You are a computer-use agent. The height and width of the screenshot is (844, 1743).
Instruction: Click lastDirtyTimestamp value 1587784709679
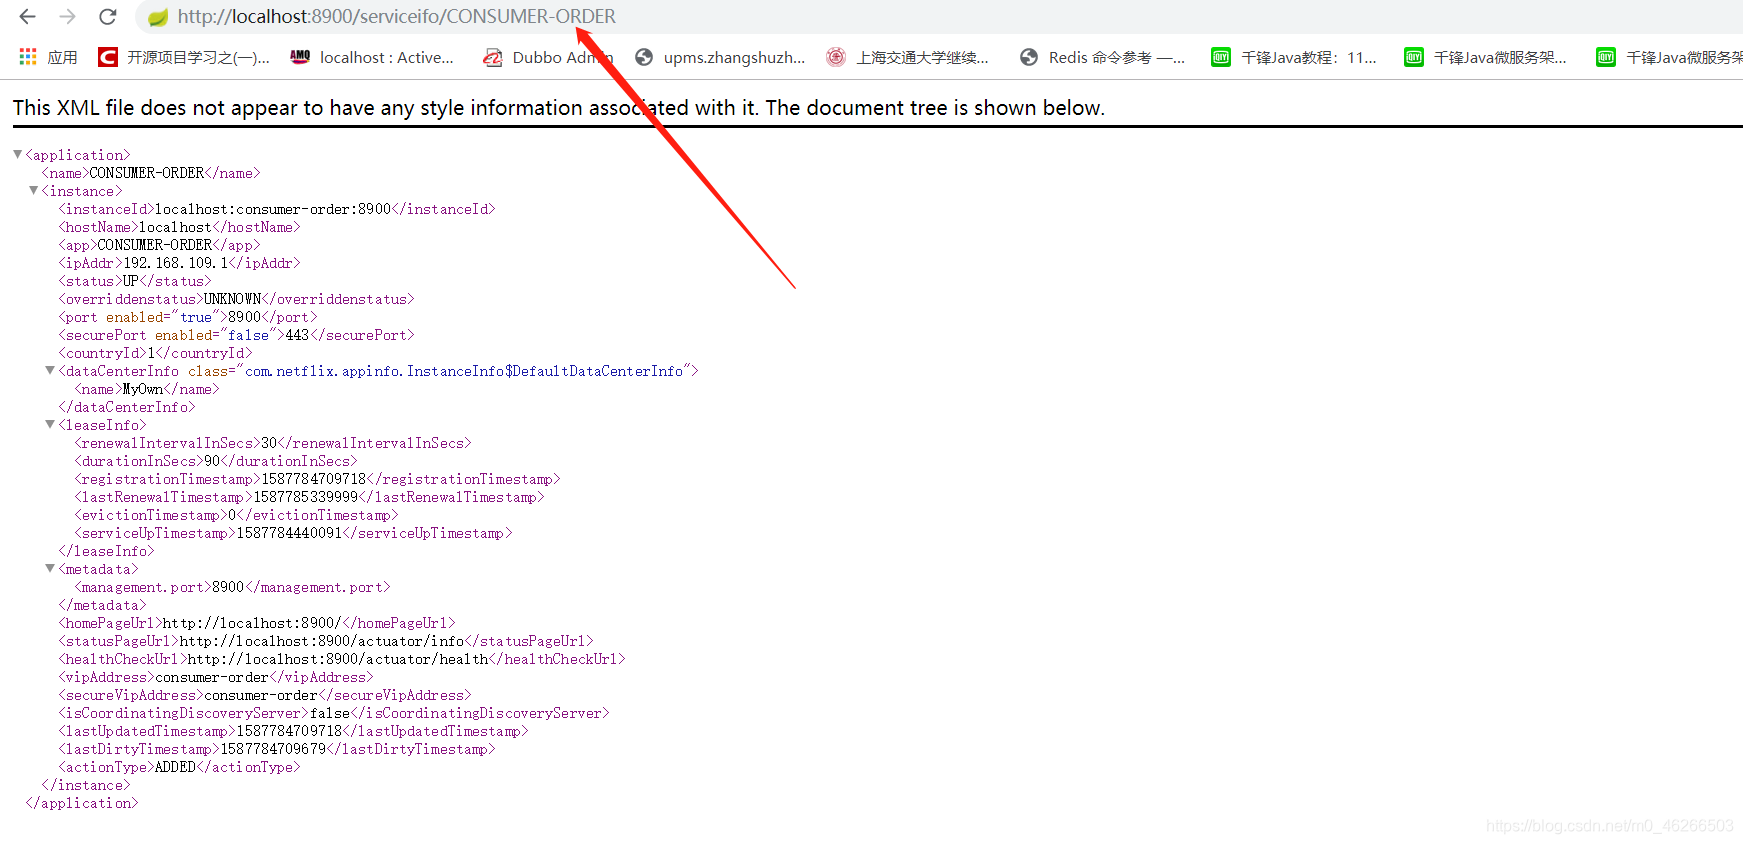[273, 749]
